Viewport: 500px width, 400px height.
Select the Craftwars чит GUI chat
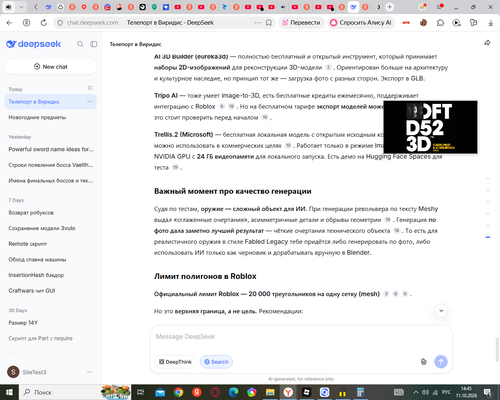(51, 291)
